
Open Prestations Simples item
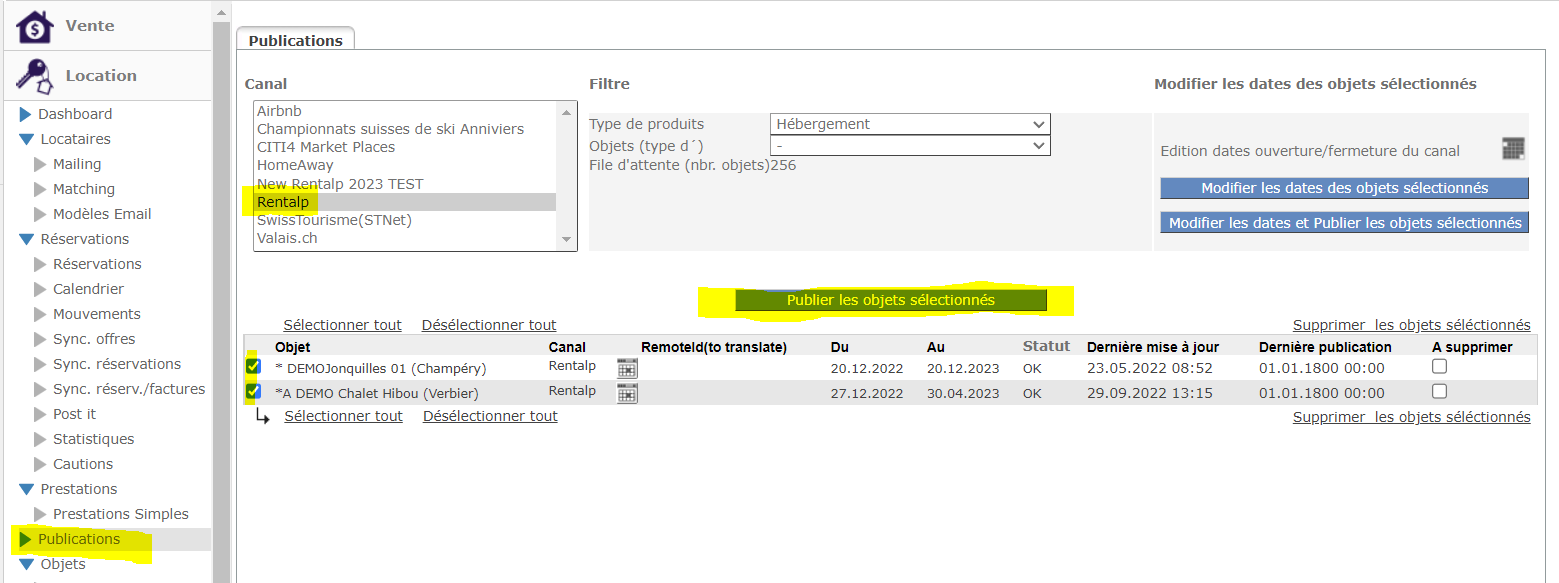(121, 514)
